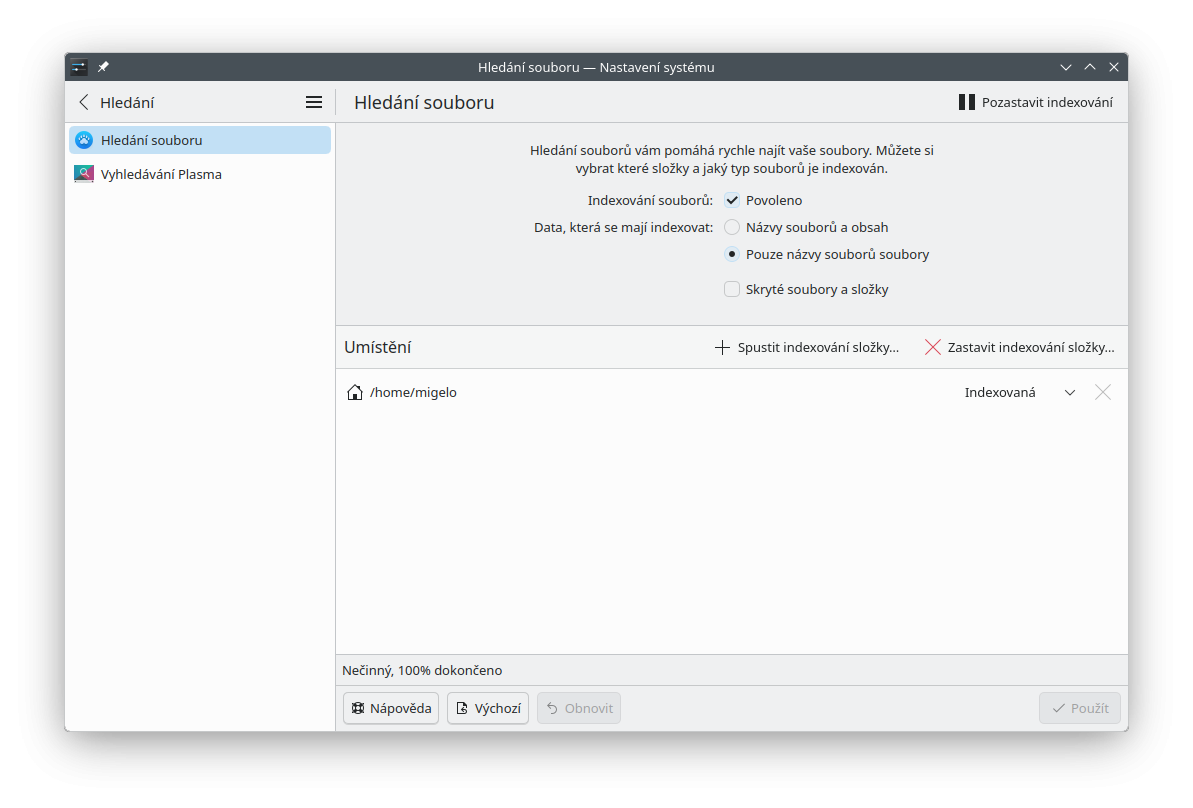Viewport: 1193px width, 808px height.
Task: Open the hamburger menu in sidebar header
Action: [314, 102]
